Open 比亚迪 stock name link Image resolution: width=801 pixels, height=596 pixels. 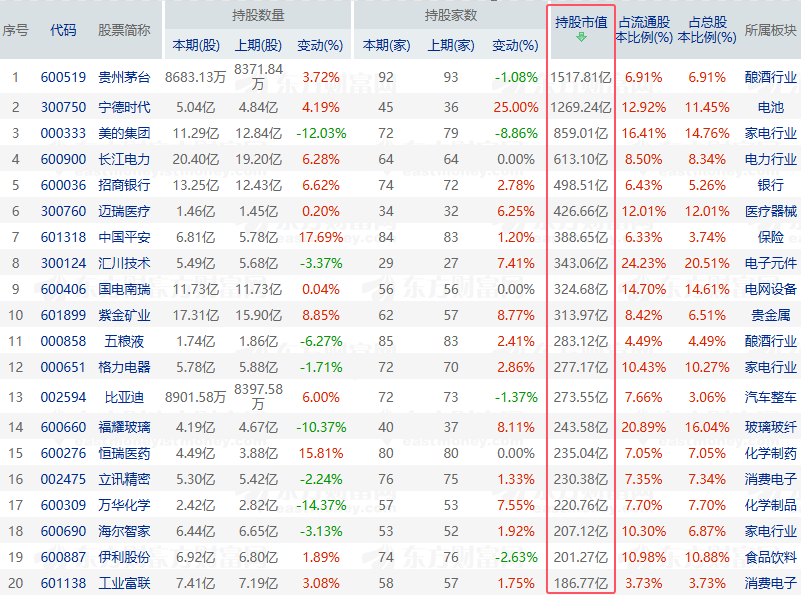124,398
